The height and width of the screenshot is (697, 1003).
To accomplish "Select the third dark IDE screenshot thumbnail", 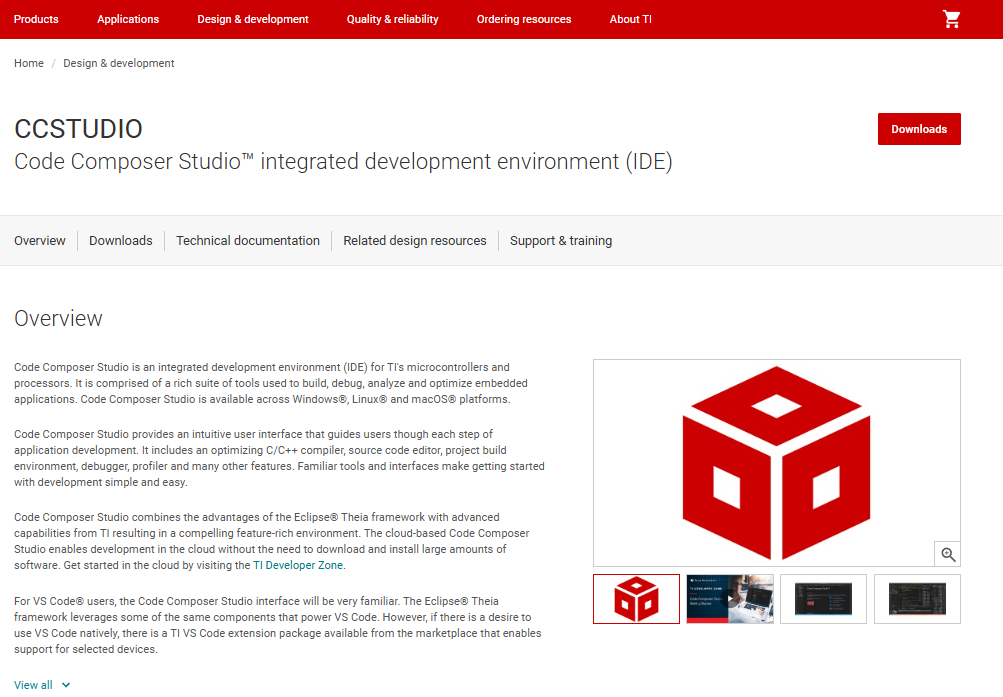I will pyautogui.click(x=823, y=599).
